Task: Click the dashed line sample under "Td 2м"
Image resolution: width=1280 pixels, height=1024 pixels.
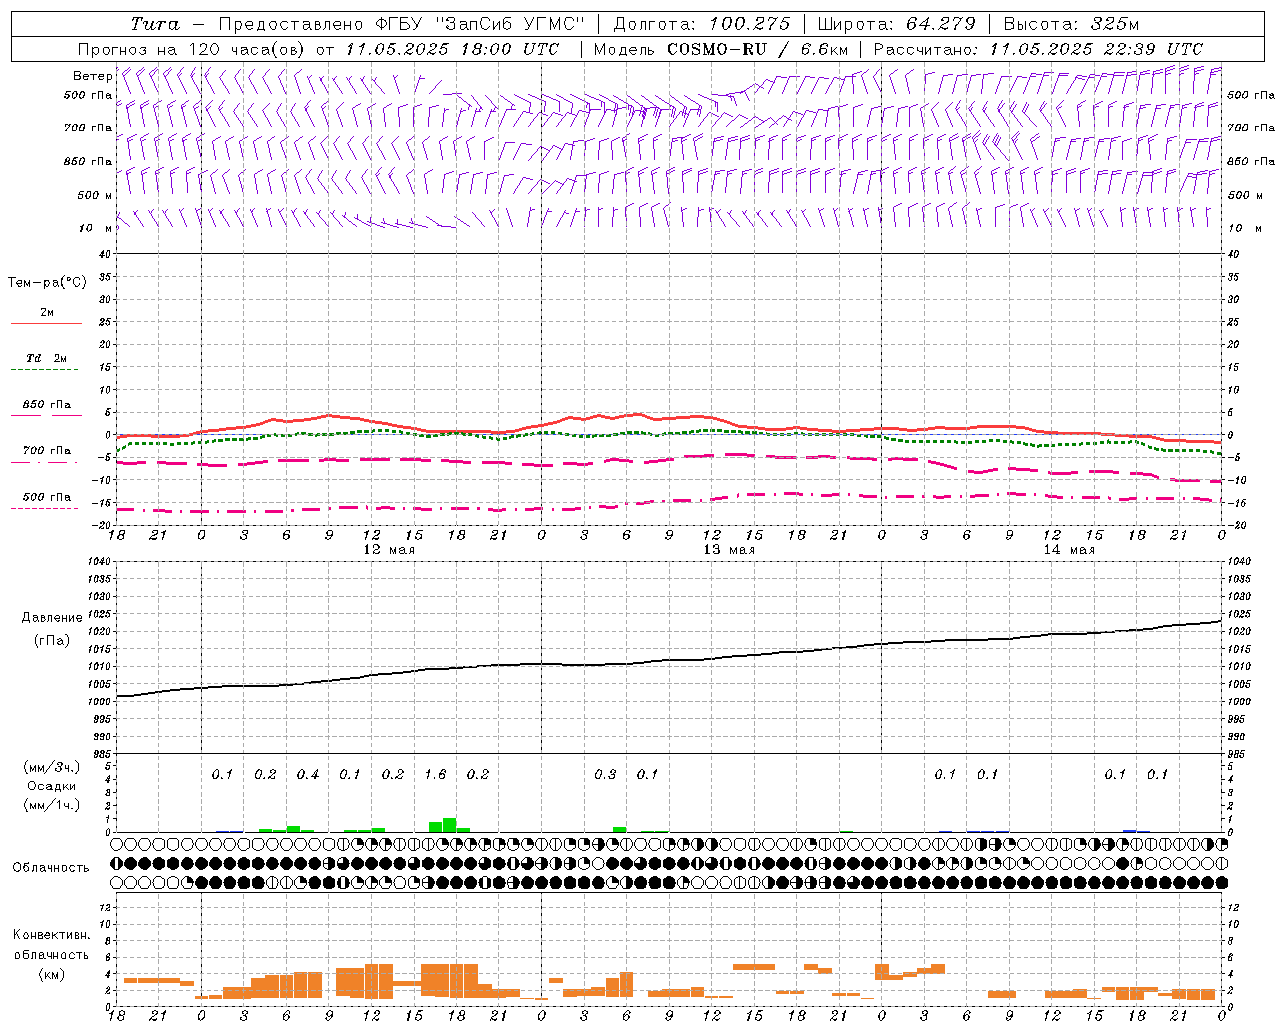Action: (46, 370)
